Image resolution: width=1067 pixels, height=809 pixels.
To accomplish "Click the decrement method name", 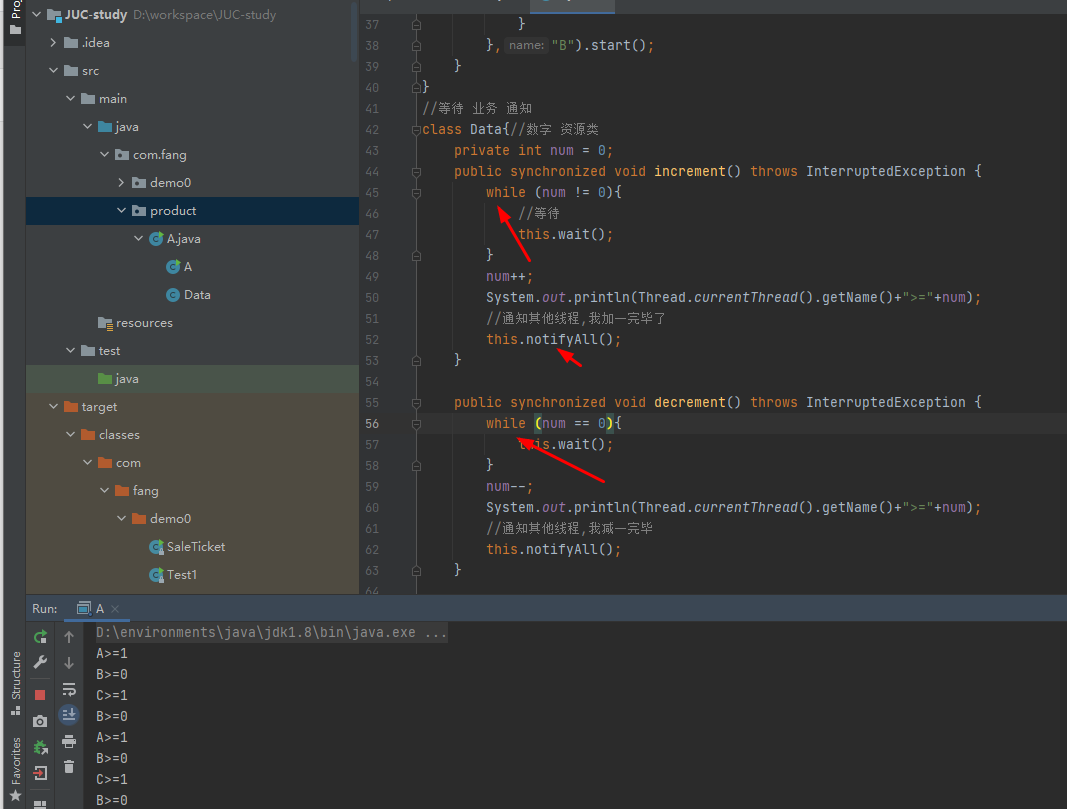I will click(x=690, y=402).
